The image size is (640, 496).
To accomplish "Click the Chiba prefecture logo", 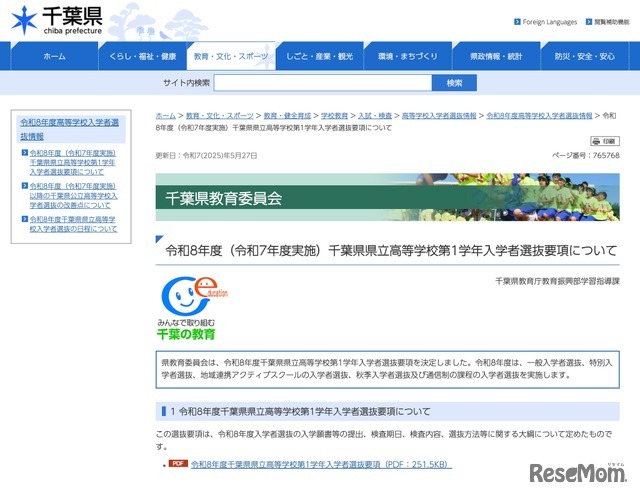I will click(57, 20).
